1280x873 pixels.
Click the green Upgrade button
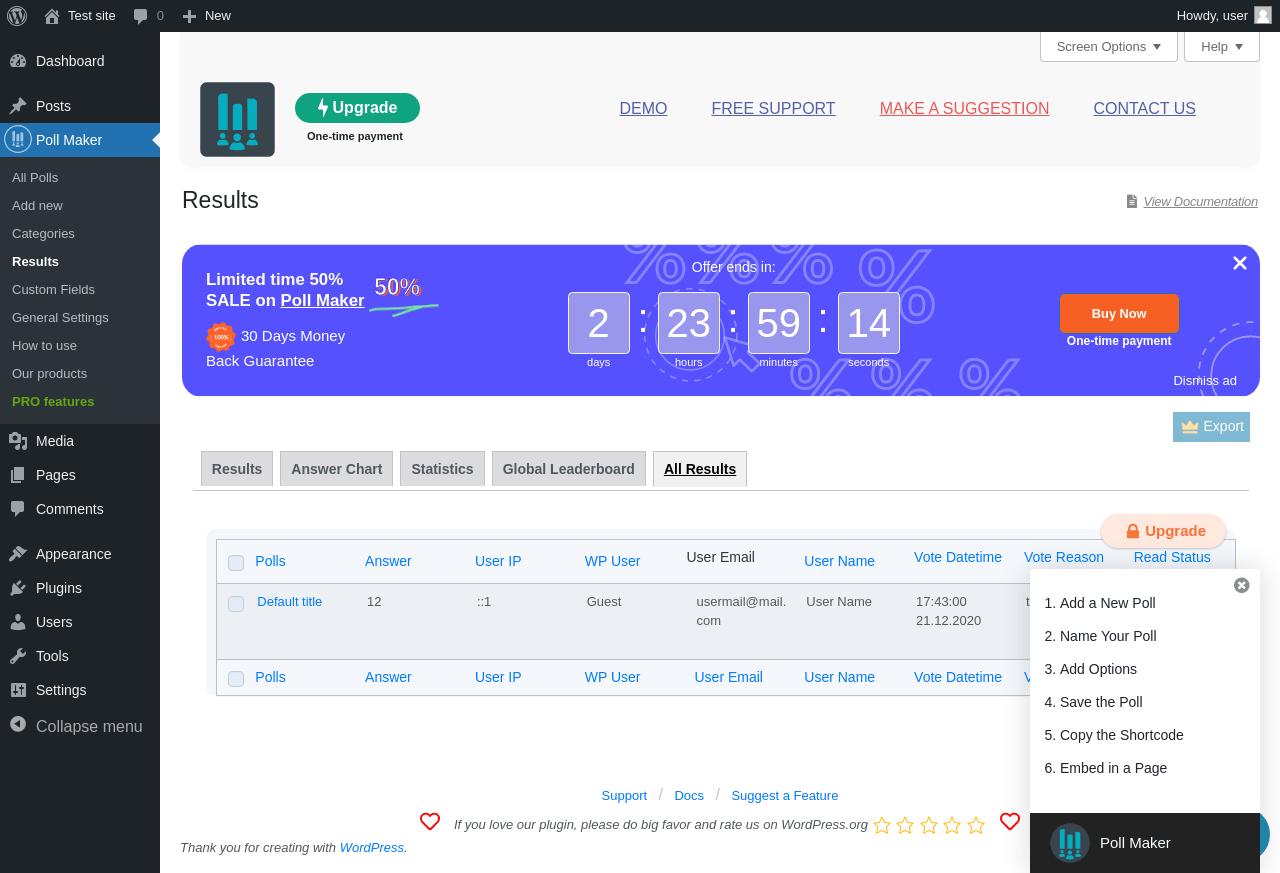coord(357,108)
